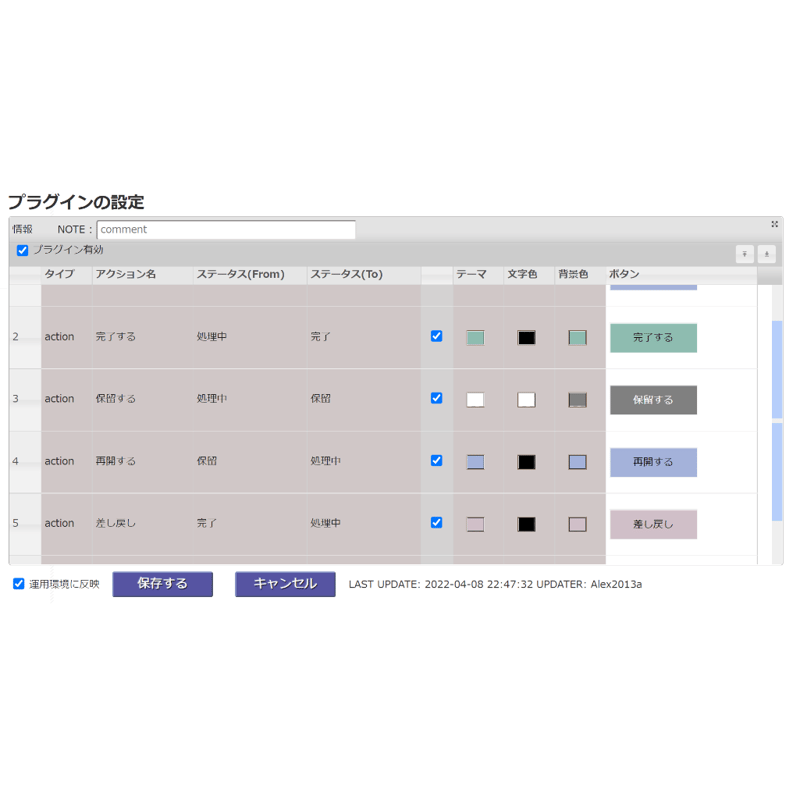
Task: Click the 完了する preview button
Action: [654, 338]
